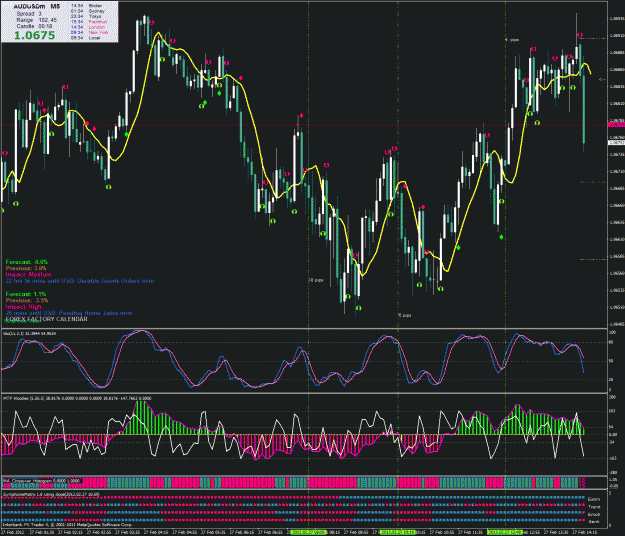
Task: Click the third green highlighted time marker on time axis
Action: point(505,532)
